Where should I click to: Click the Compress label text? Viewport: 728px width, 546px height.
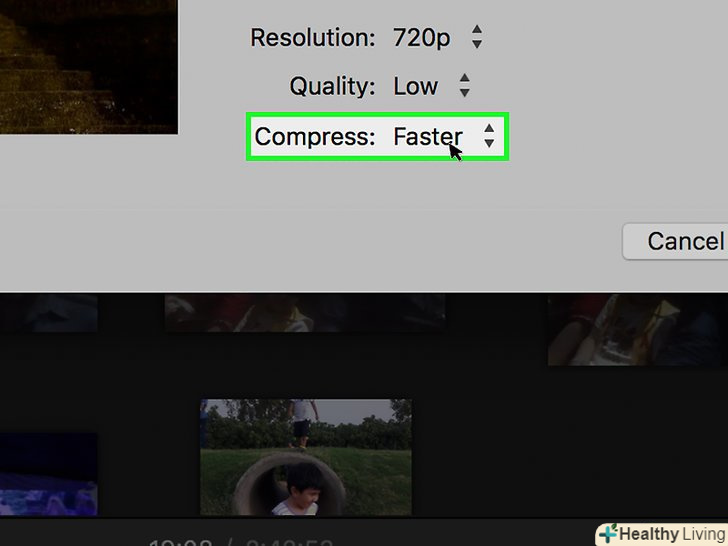pyautogui.click(x=314, y=136)
